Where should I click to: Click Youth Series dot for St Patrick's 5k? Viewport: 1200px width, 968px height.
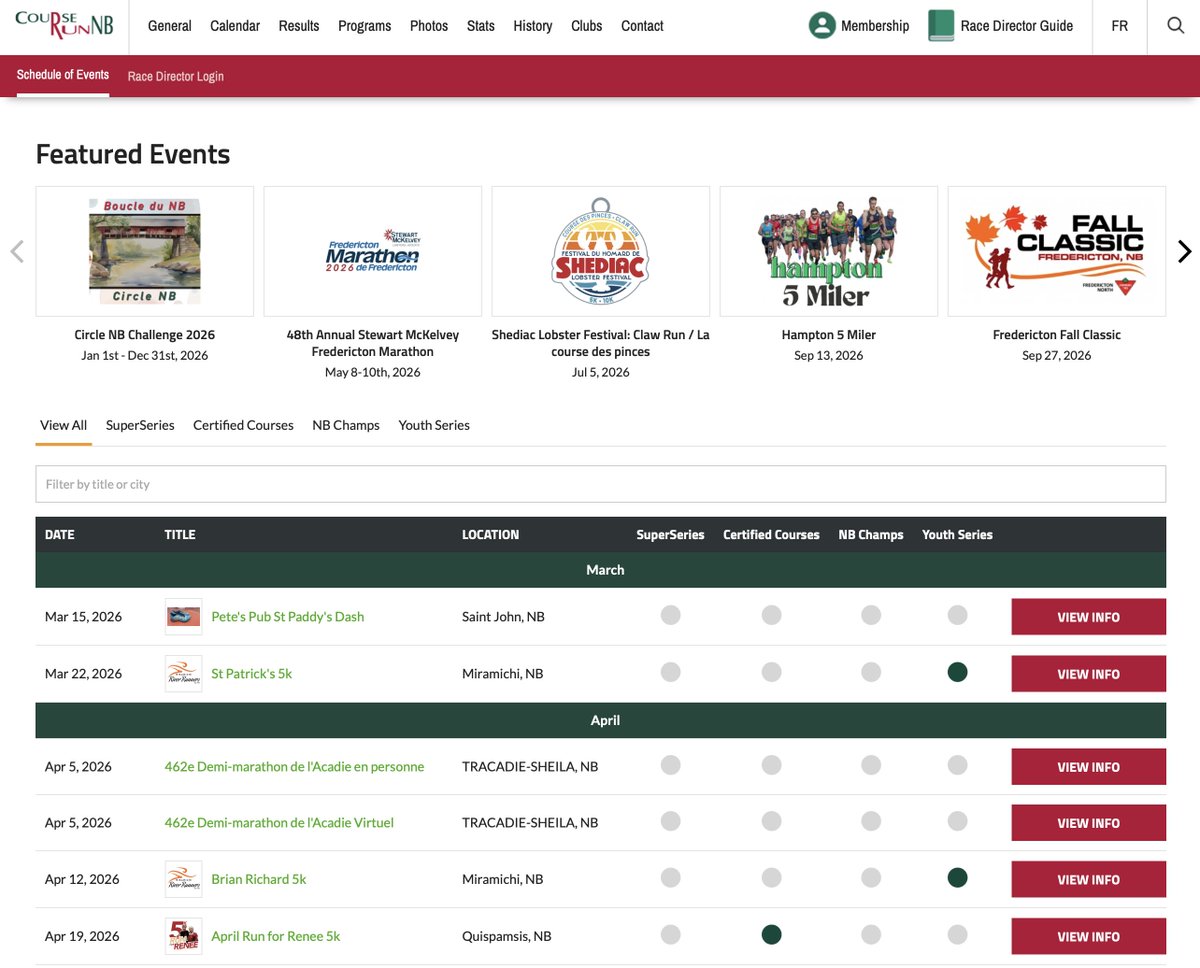957,673
